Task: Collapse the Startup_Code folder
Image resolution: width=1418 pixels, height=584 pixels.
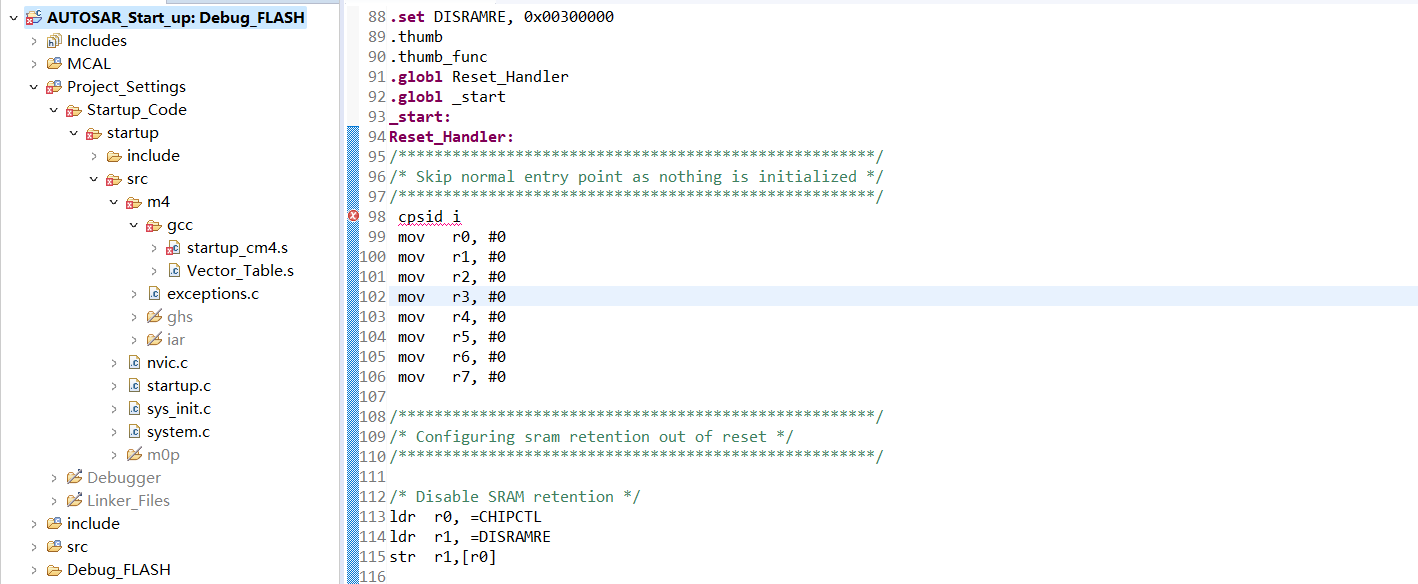Action: pos(53,109)
